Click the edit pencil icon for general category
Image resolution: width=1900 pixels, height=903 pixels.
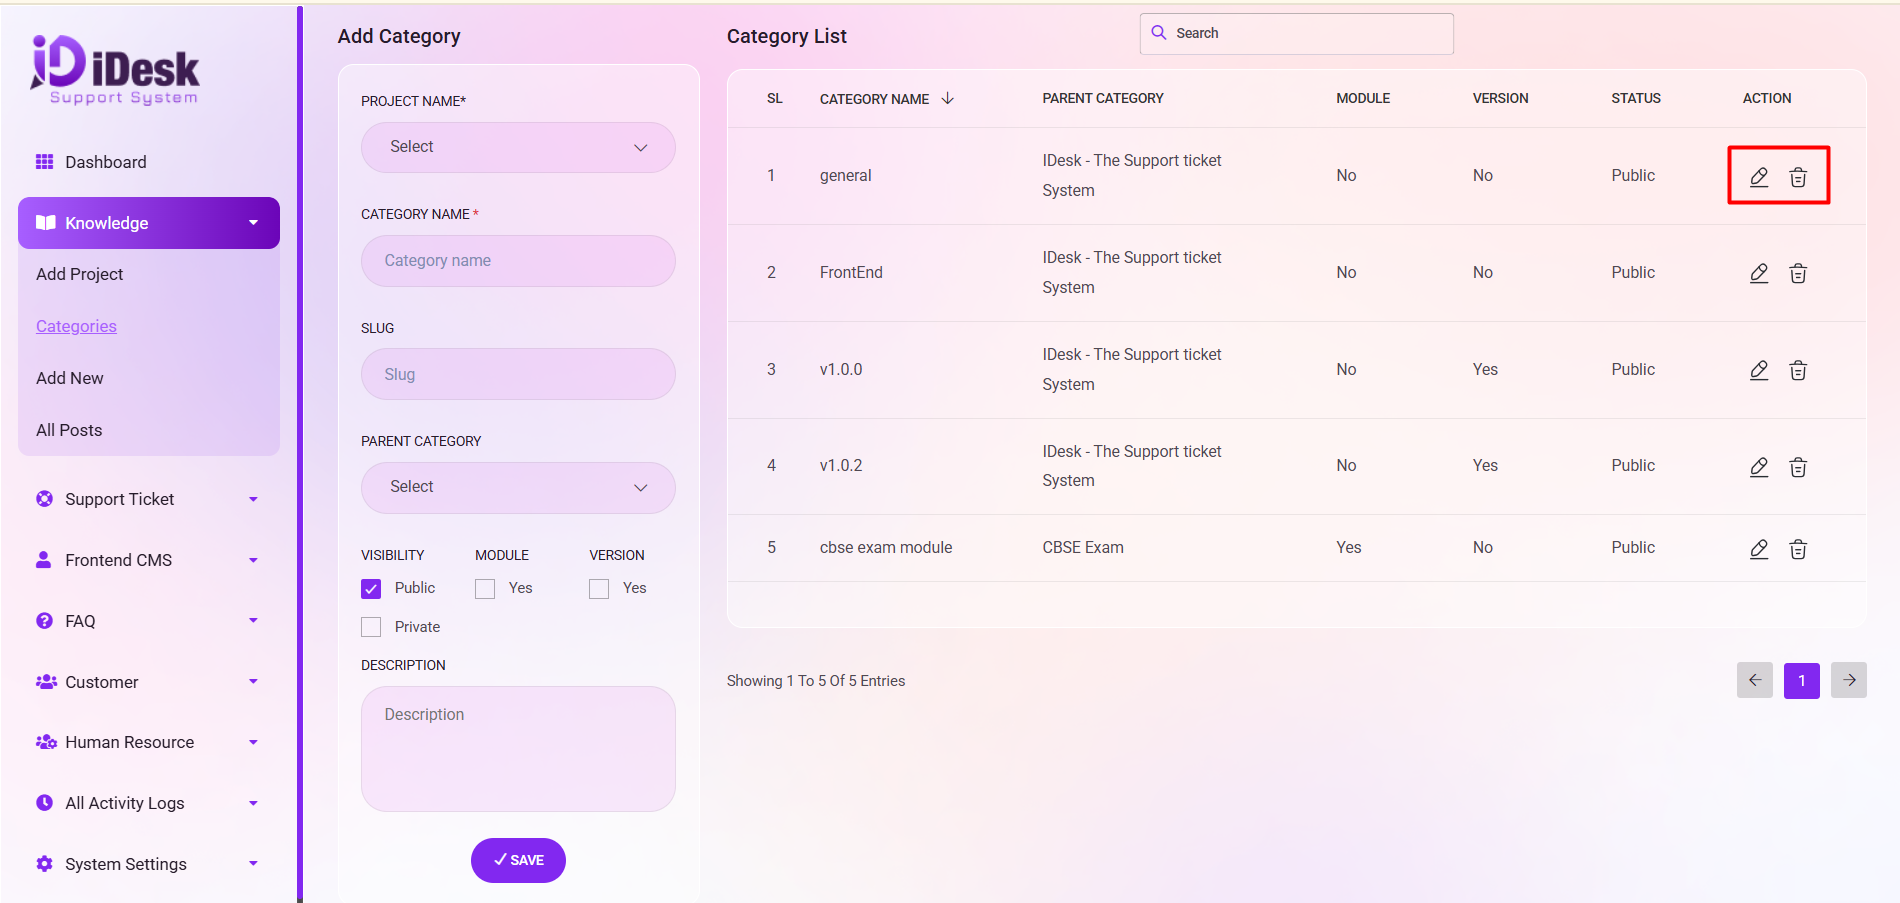tap(1759, 177)
